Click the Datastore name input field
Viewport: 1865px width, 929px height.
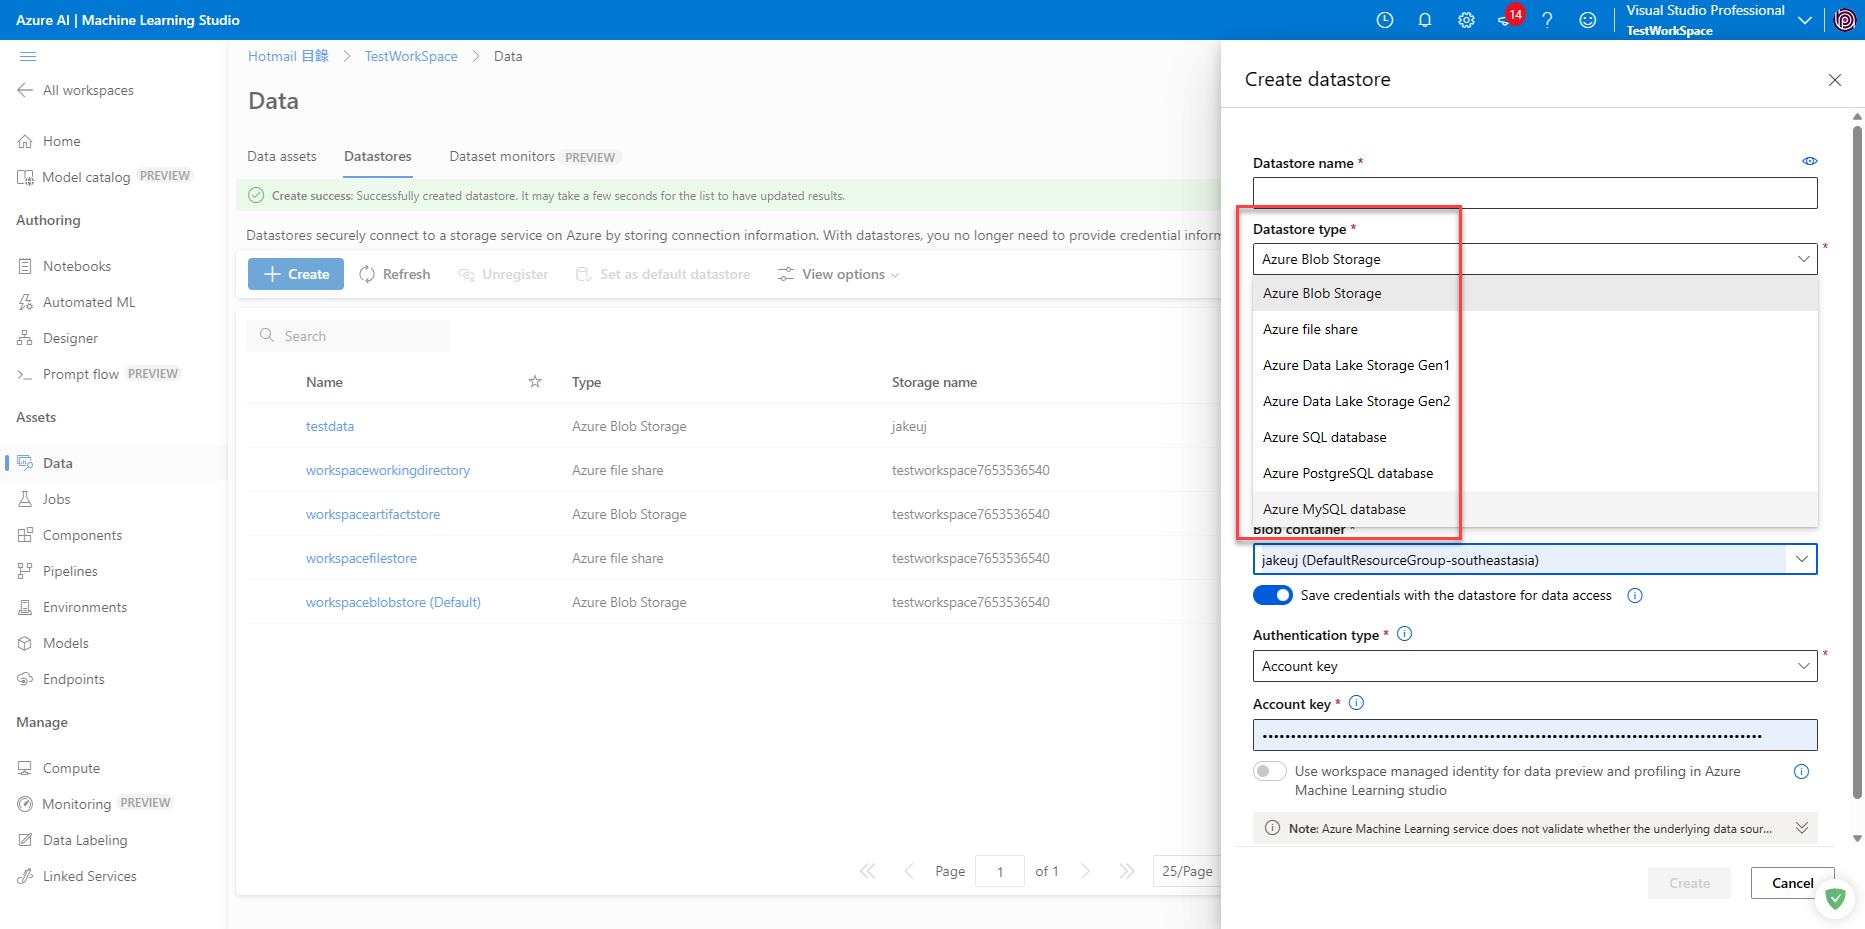[x=1534, y=193]
